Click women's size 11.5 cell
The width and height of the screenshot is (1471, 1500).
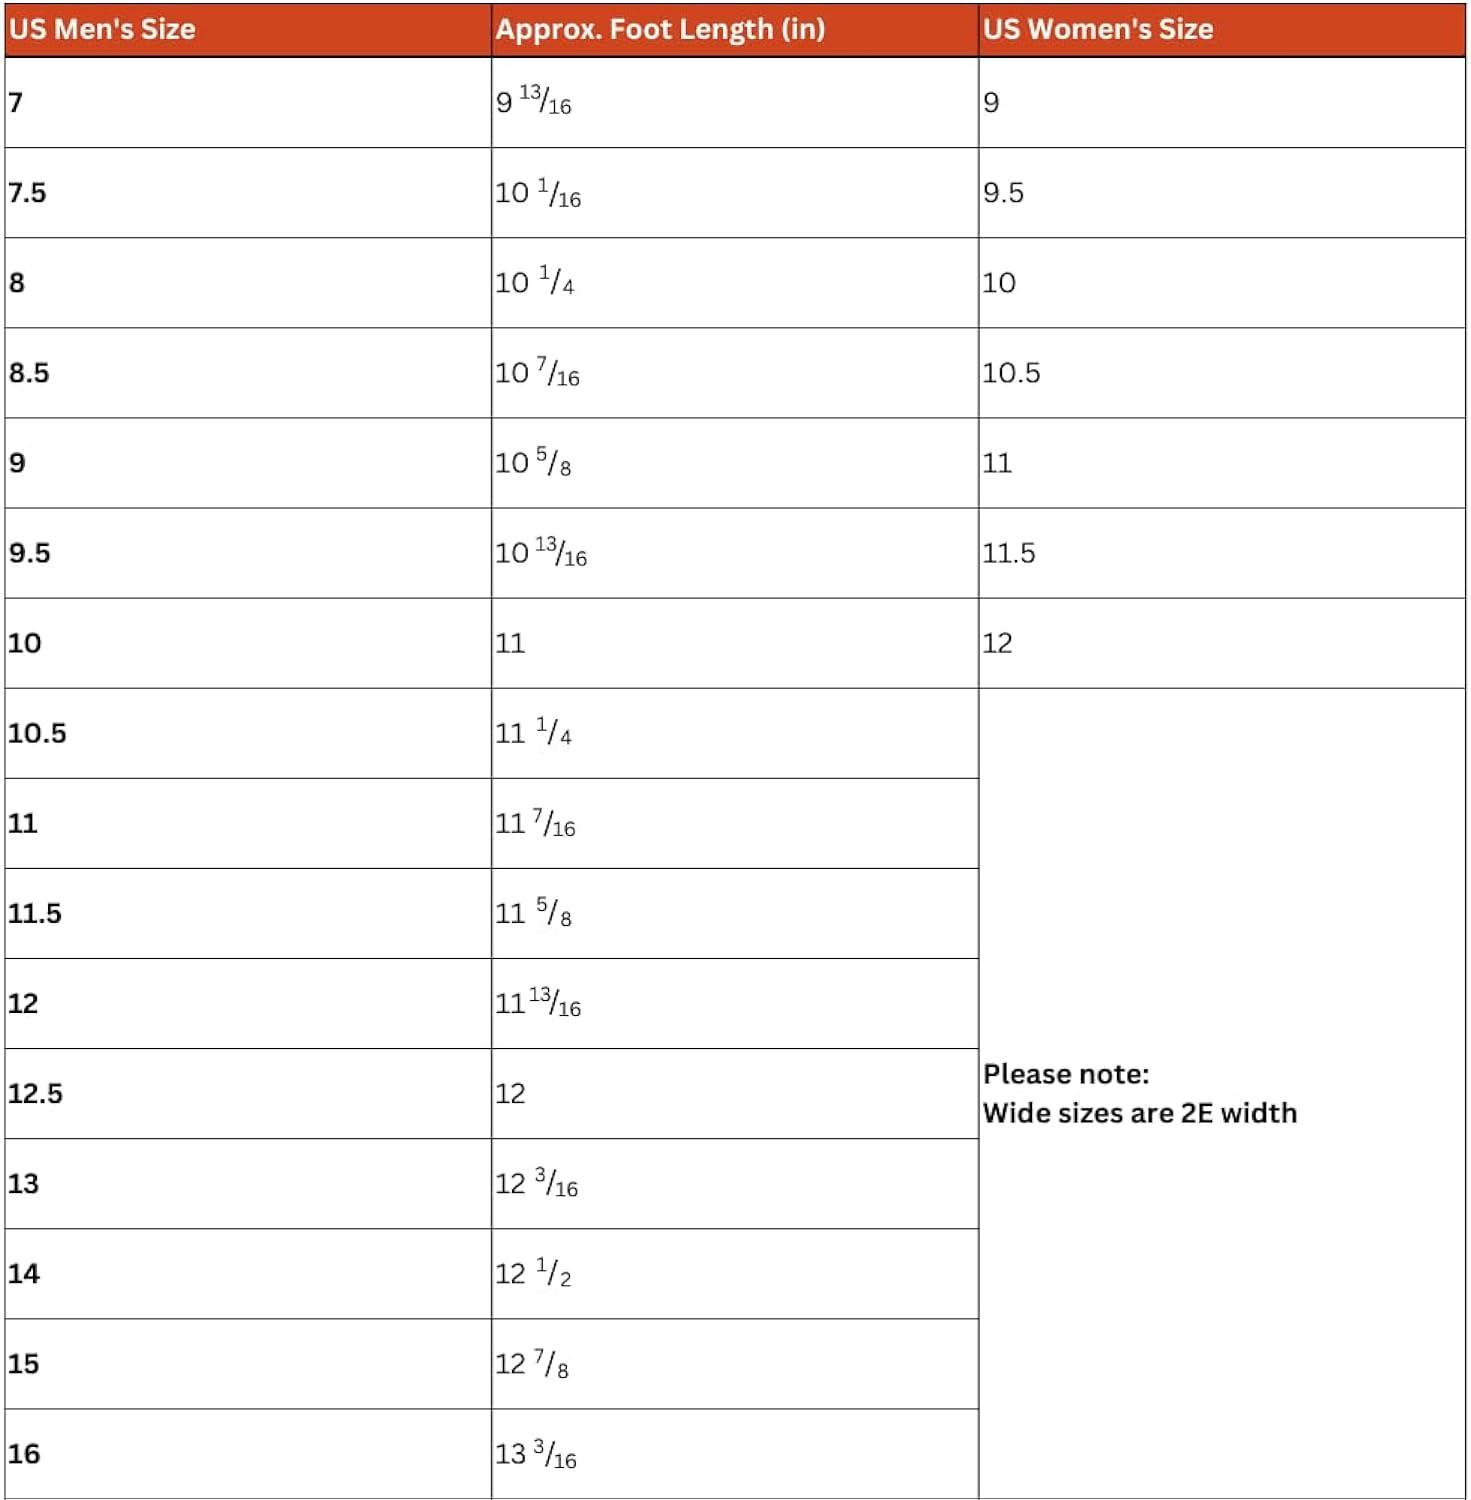[x=1222, y=553]
